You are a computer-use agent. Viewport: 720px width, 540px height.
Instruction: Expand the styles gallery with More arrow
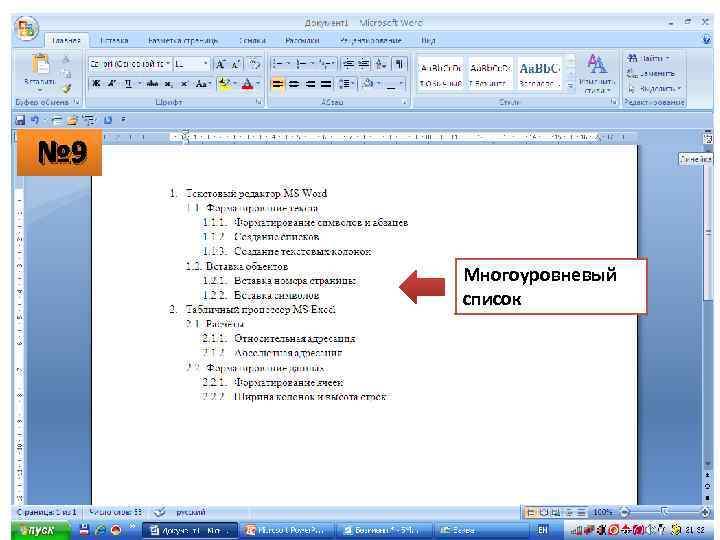coord(570,86)
